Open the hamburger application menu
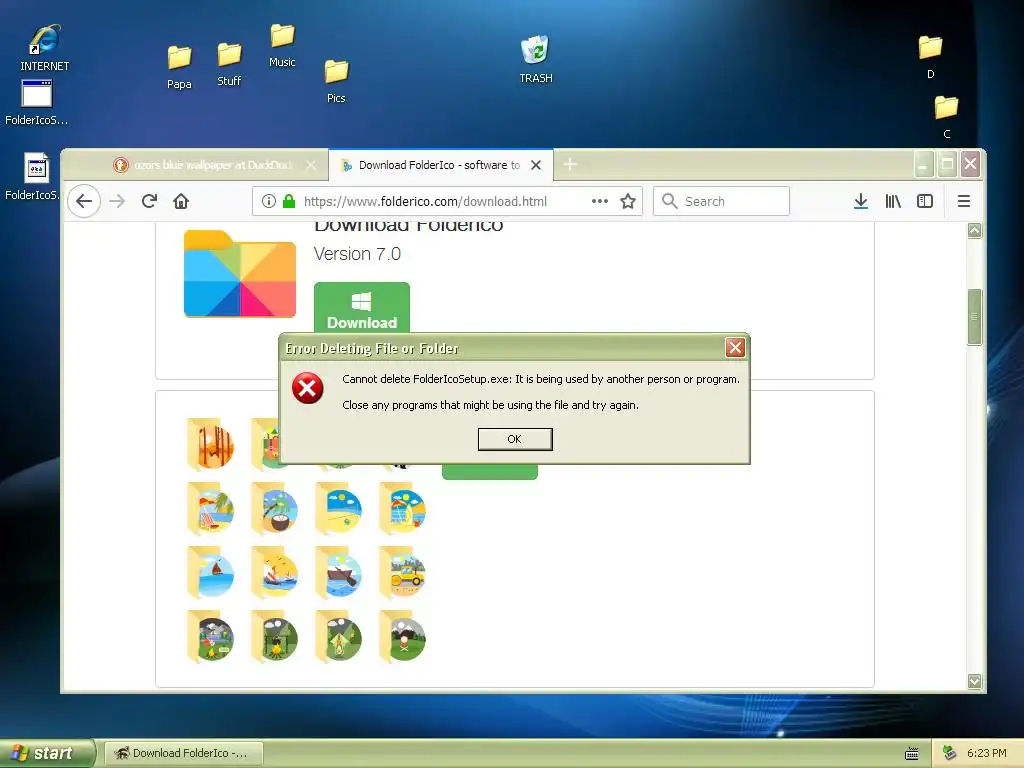1024x768 pixels. click(963, 201)
